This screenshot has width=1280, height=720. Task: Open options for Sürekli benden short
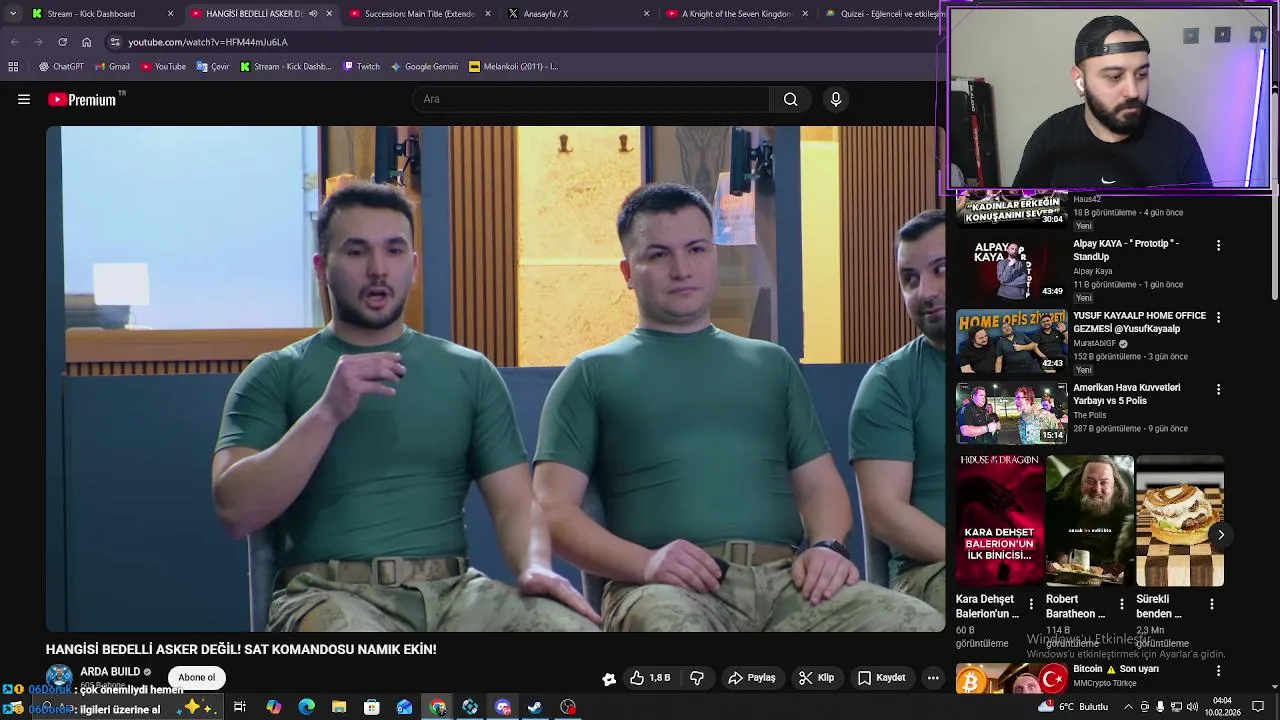[x=1211, y=604]
